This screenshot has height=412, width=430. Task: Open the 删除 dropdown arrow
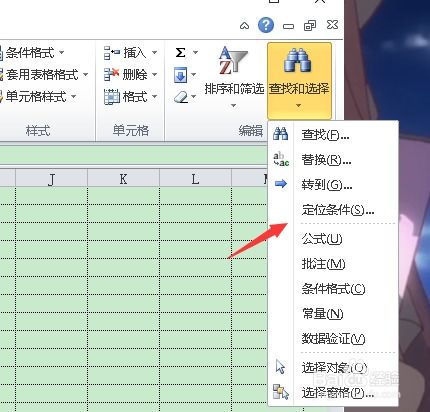[x=154, y=74]
